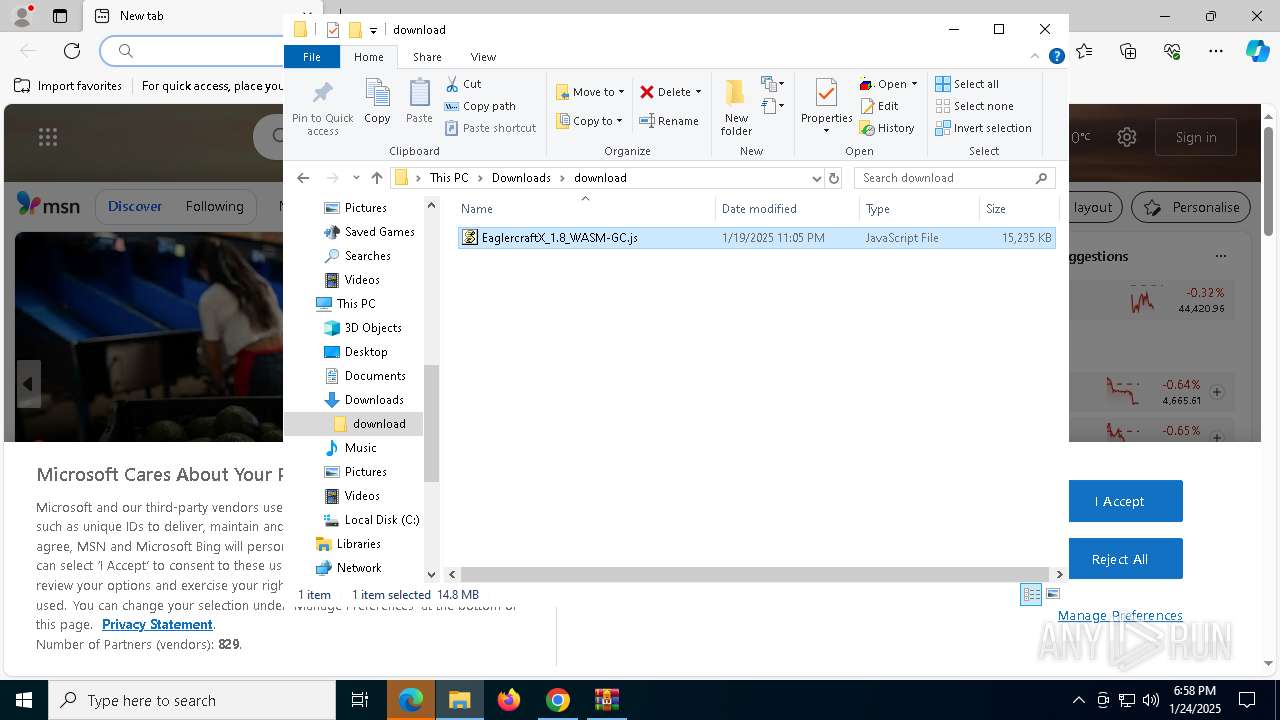Click Select all in the ribbon
Image resolution: width=1280 pixels, height=720 pixels.
tap(967, 84)
